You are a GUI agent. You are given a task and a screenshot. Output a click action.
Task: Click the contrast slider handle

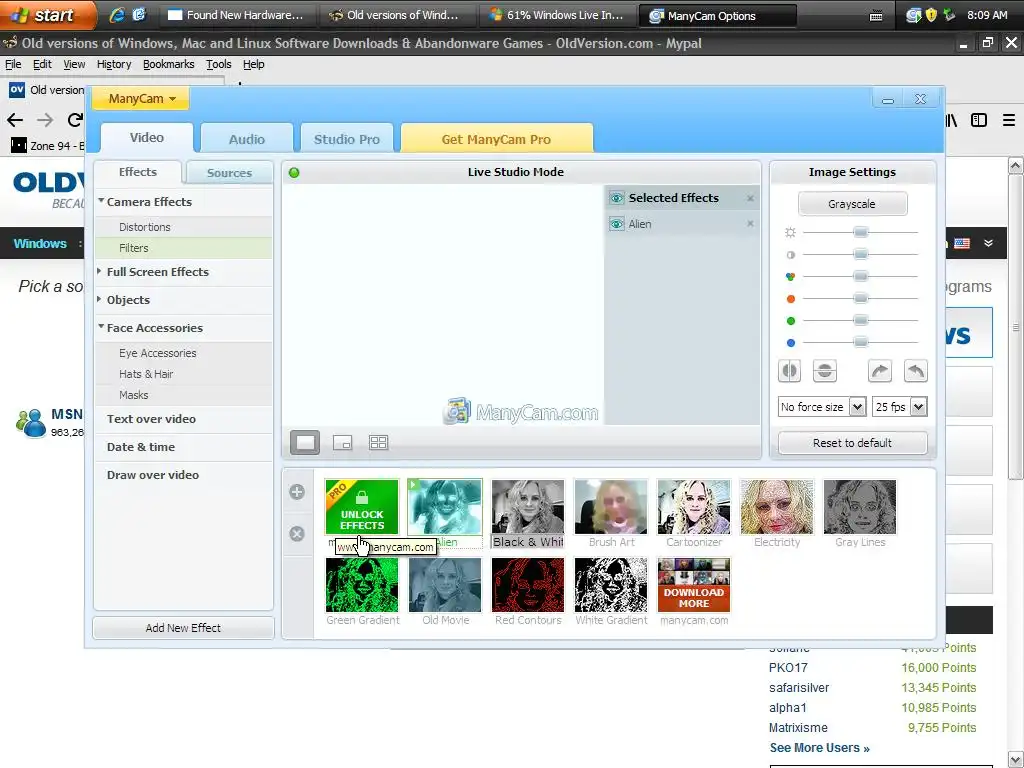[x=861, y=254]
